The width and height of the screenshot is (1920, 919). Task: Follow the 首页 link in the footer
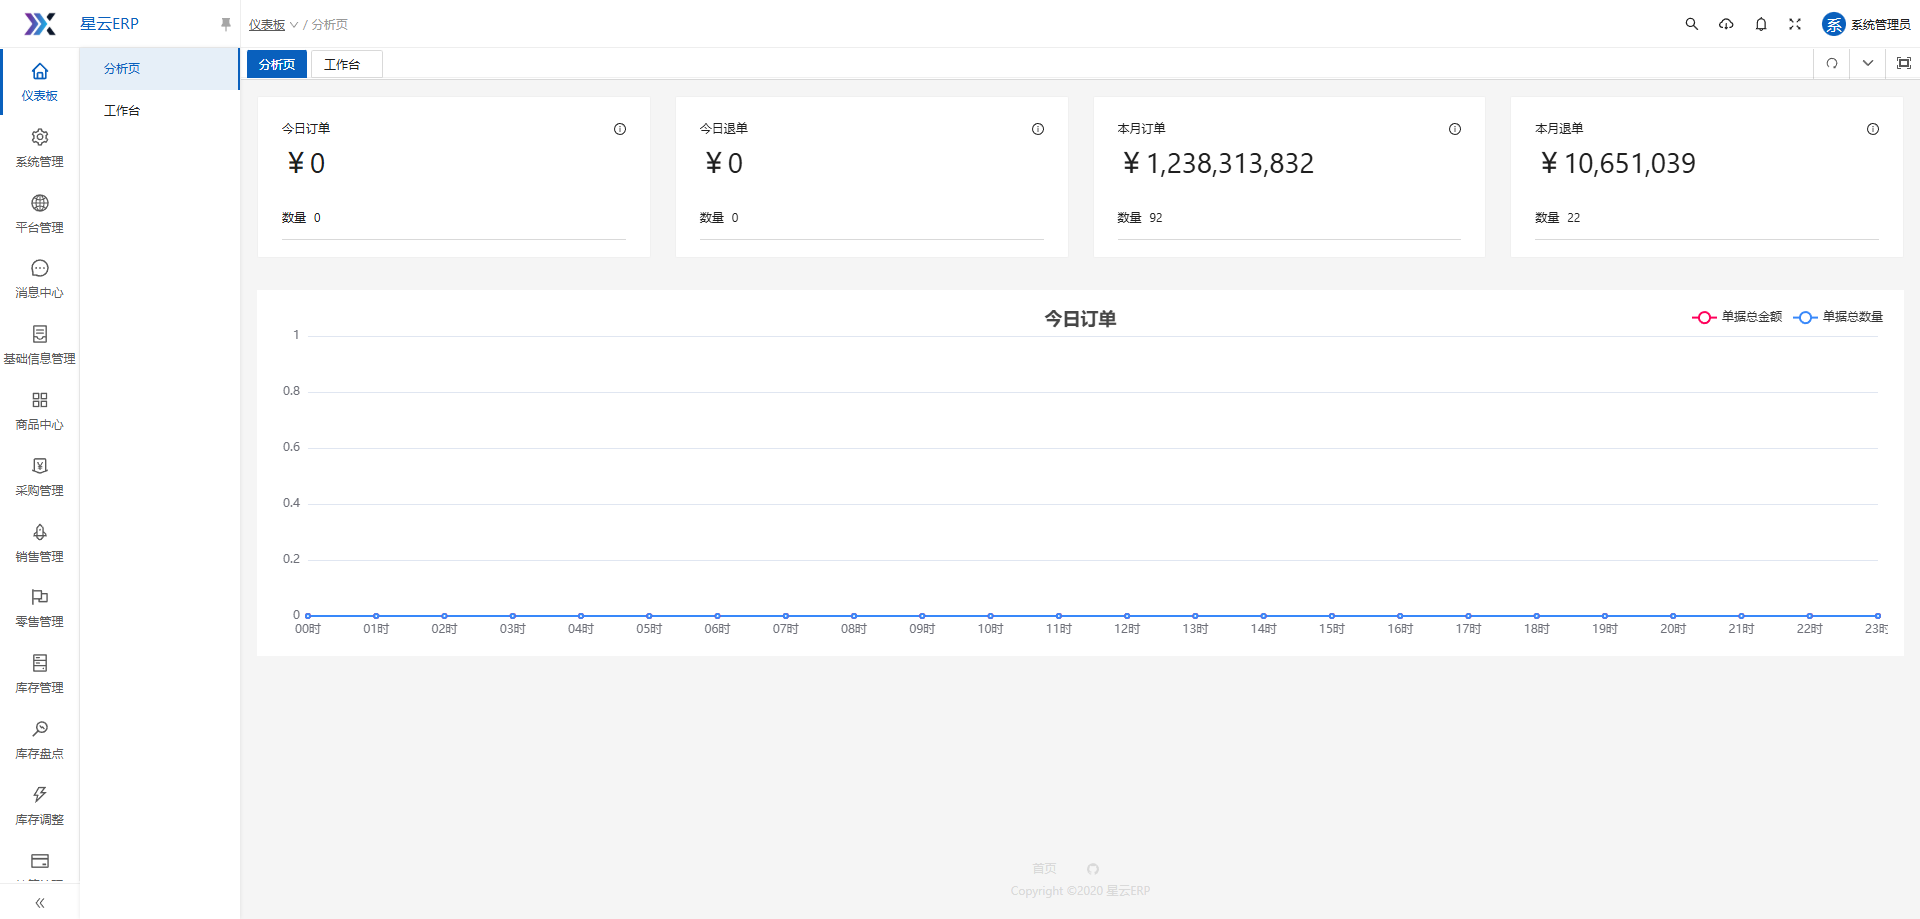point(1044,869)
